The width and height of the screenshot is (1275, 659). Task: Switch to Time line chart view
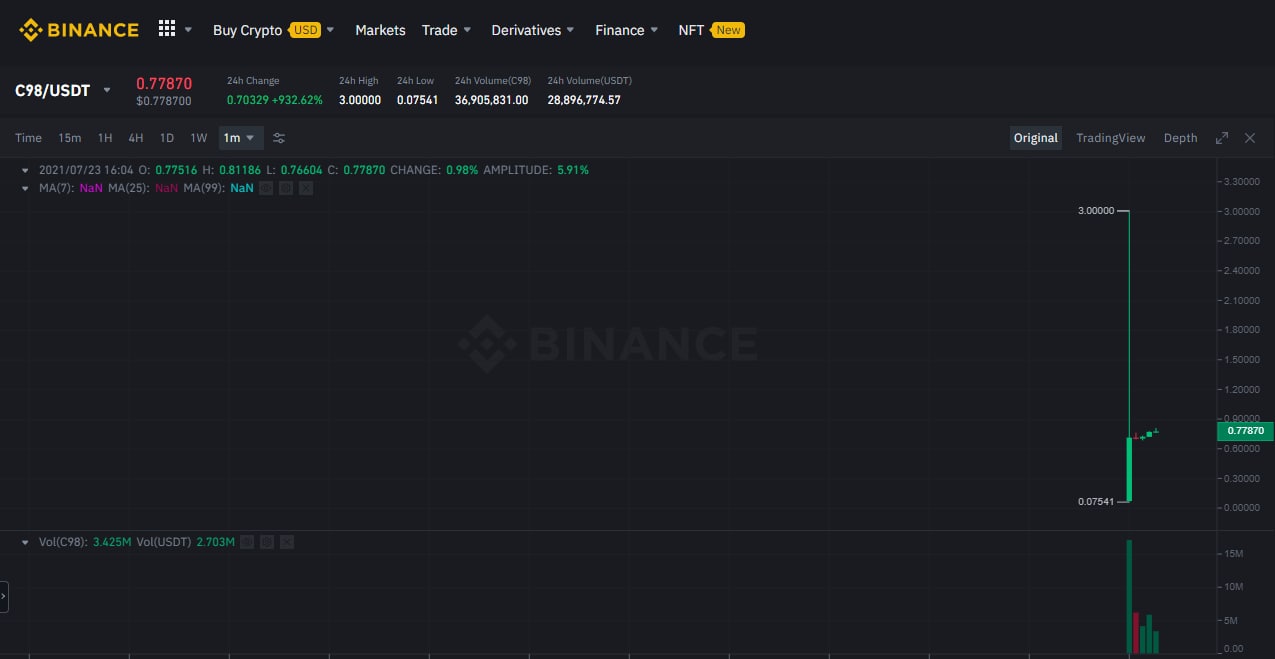(x=28, y=138)
